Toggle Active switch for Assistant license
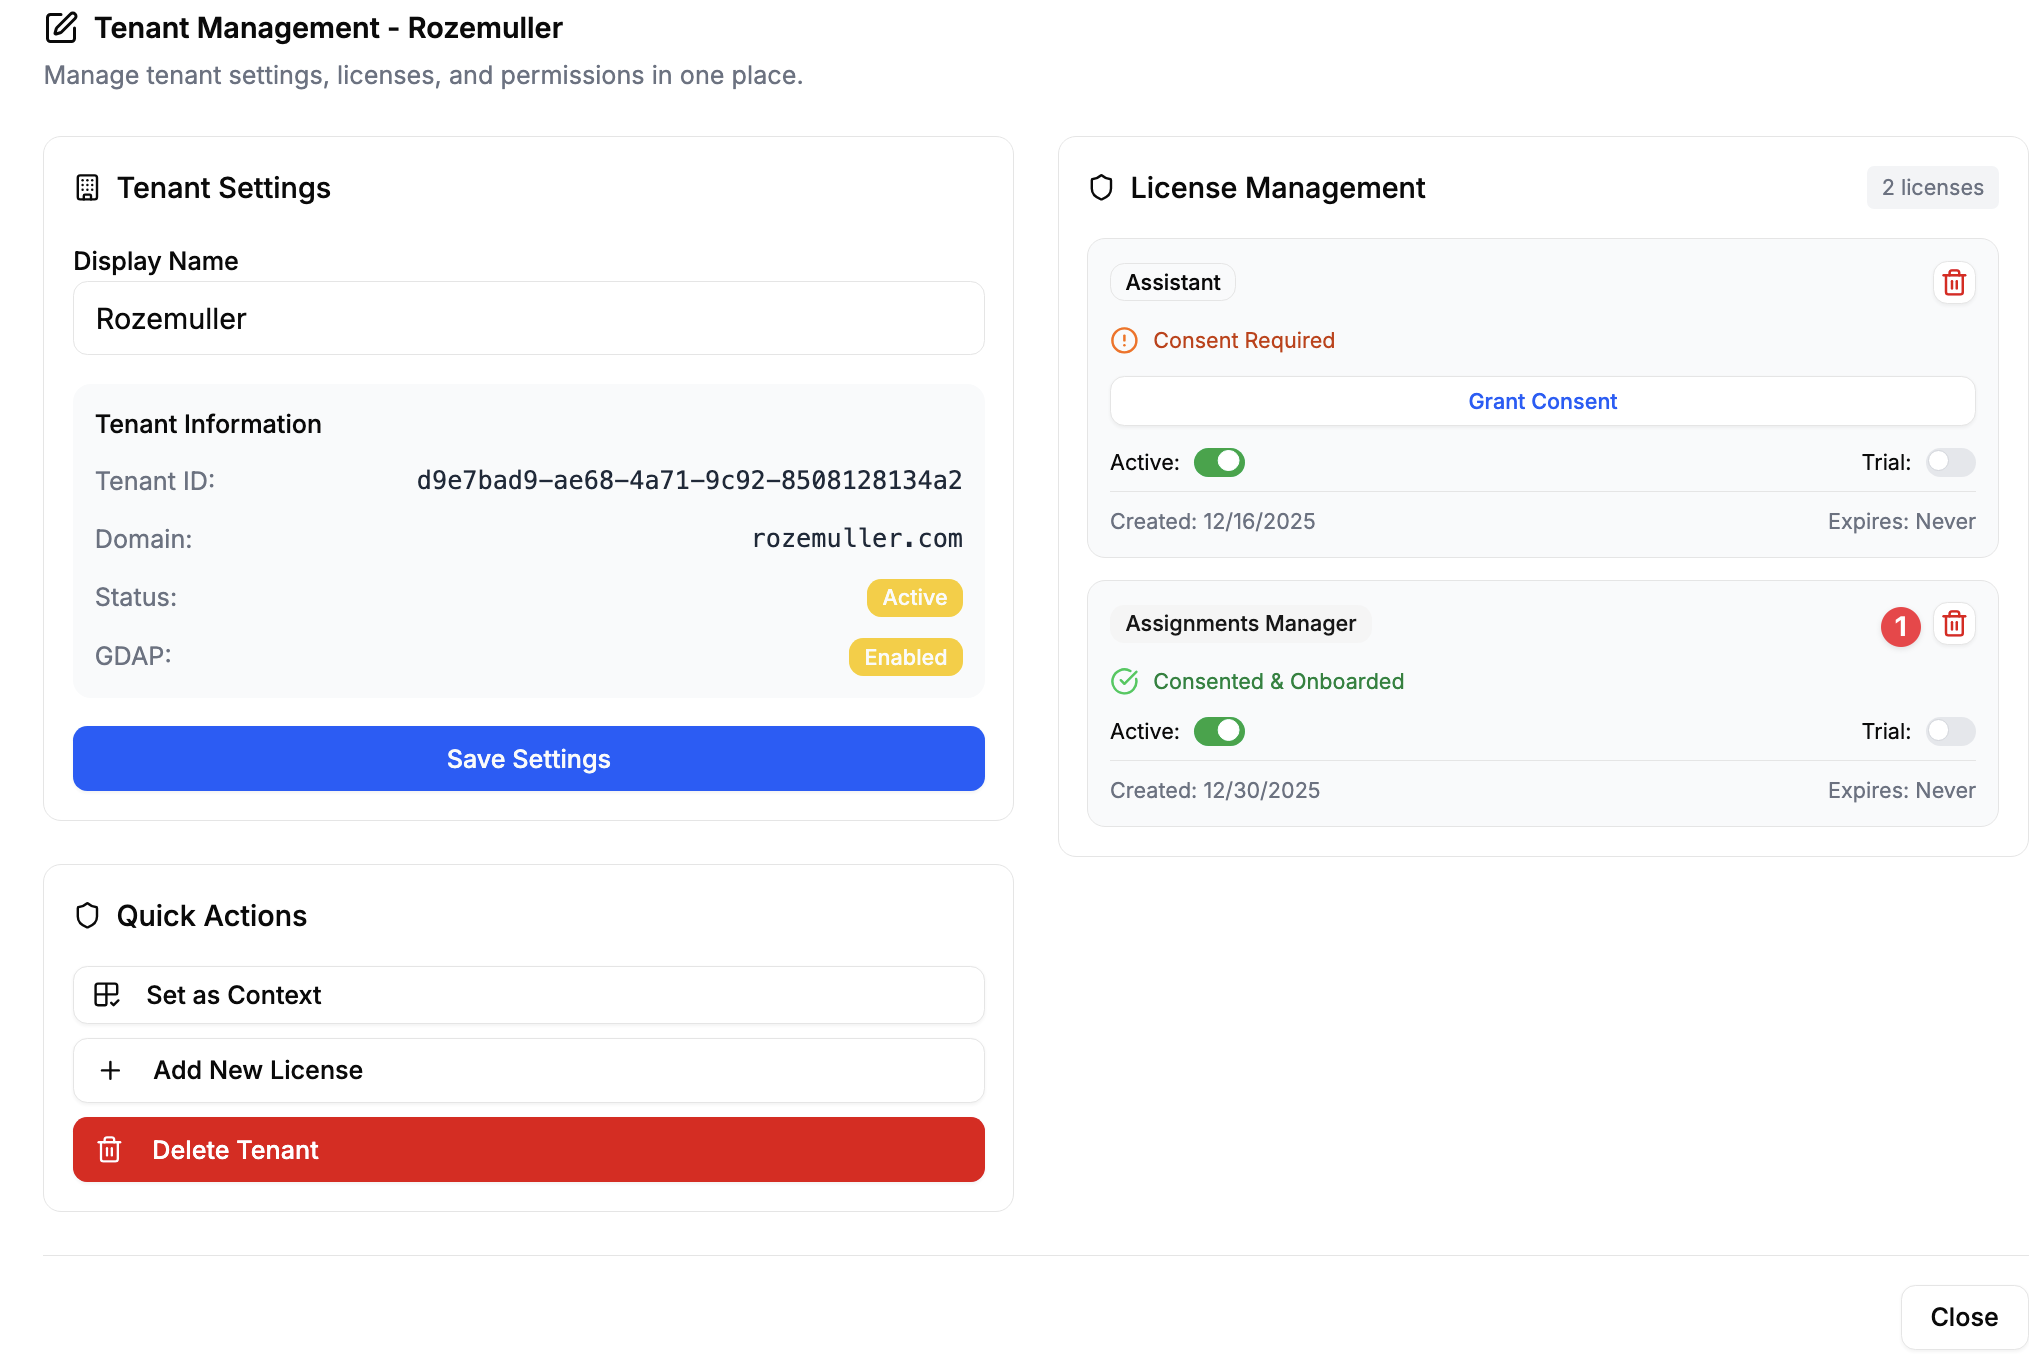 (x=1218, y=462)
